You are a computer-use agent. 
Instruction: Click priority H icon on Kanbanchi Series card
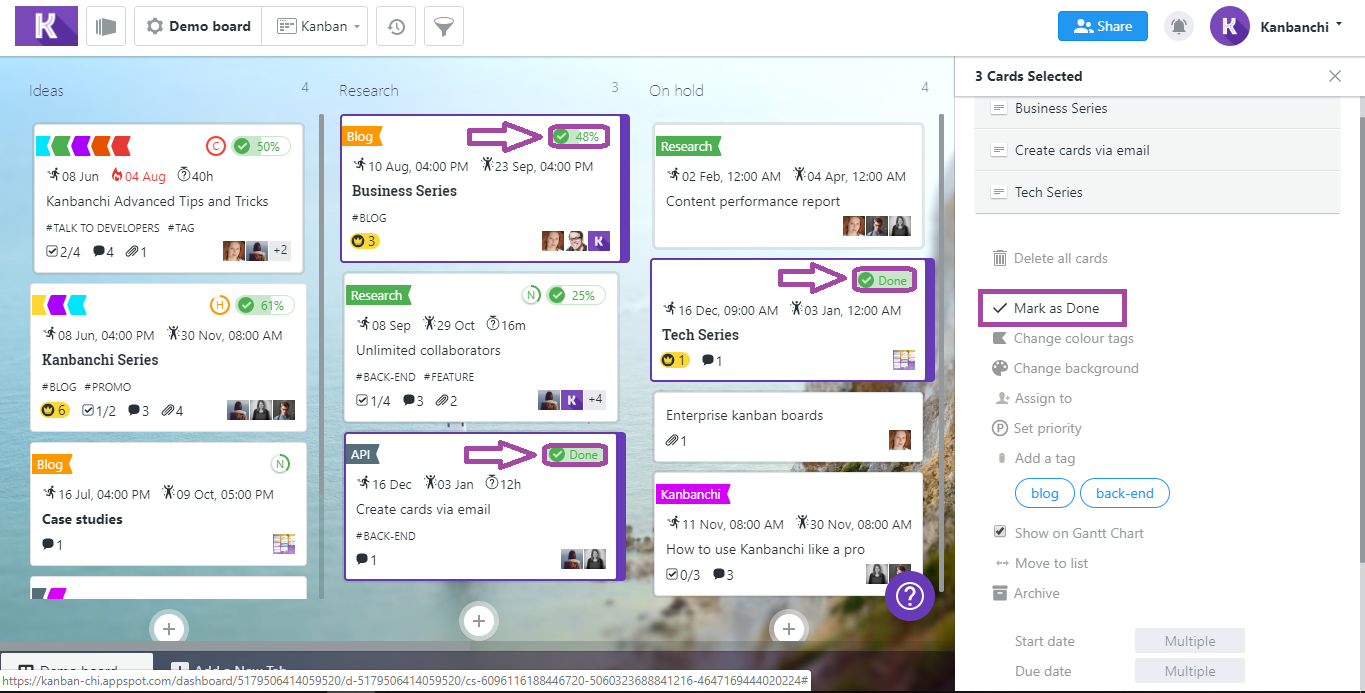point(219,305)
